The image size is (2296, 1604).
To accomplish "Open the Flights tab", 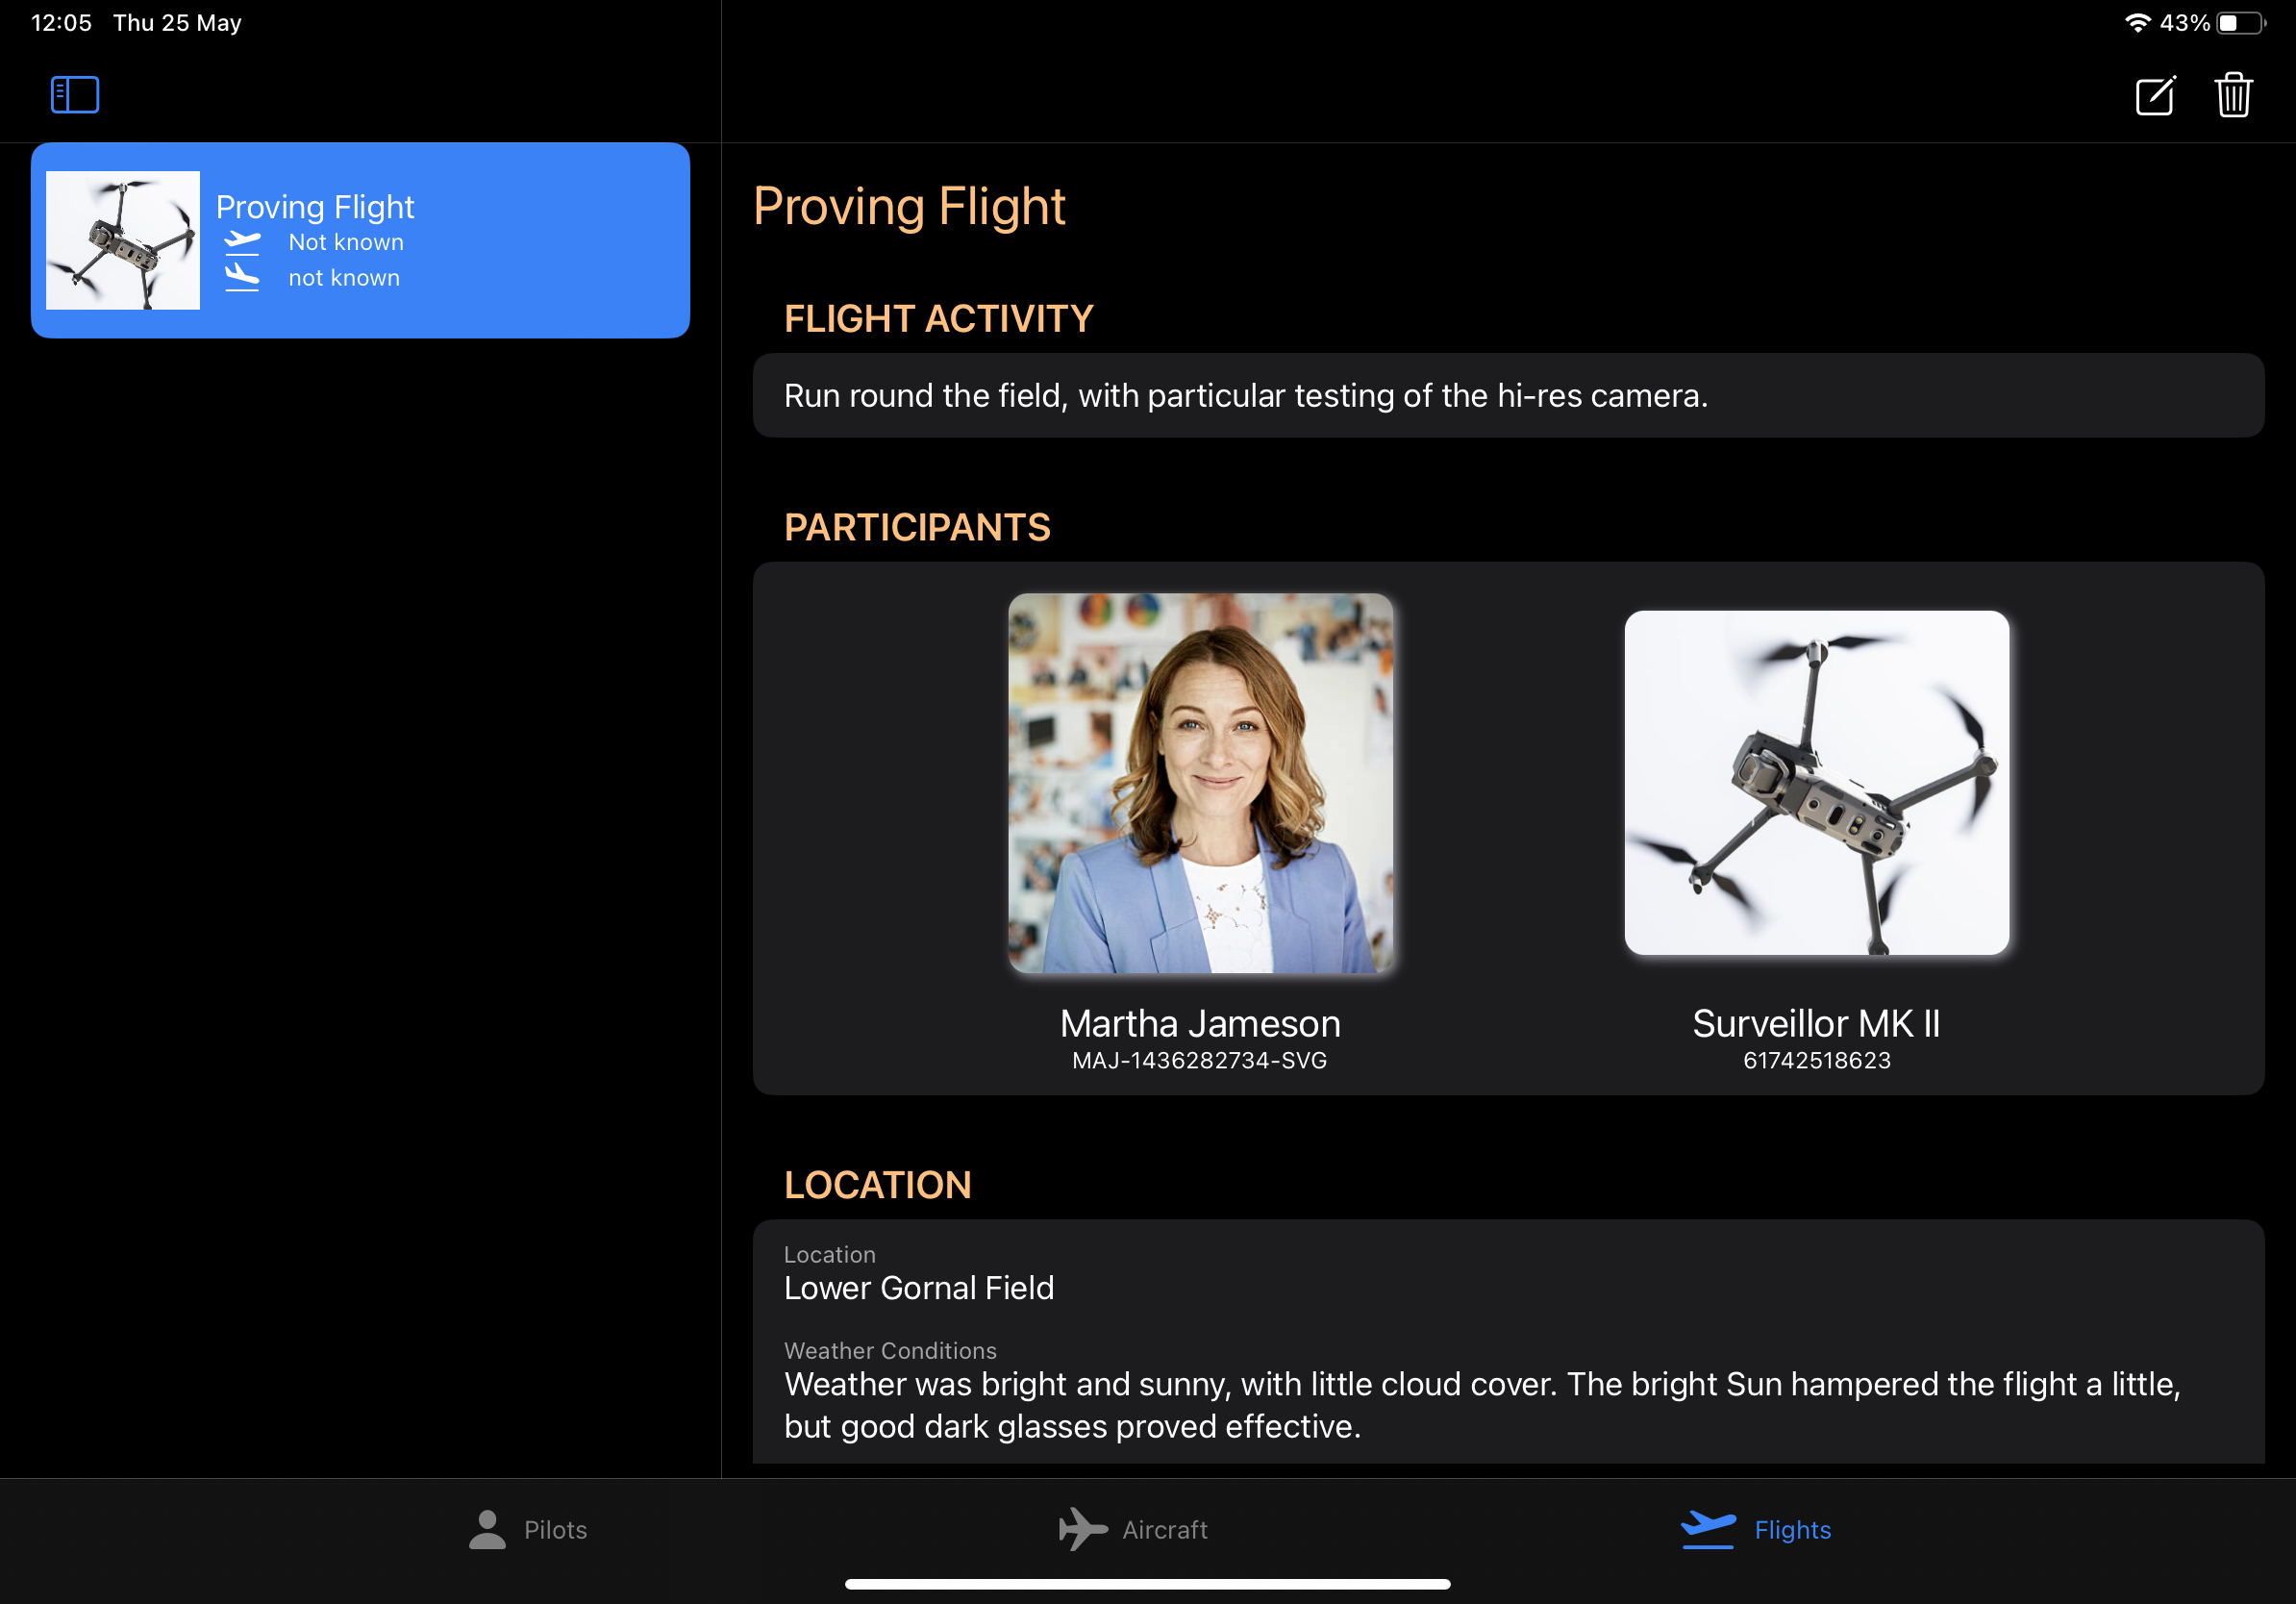I will [1756, 1530].
